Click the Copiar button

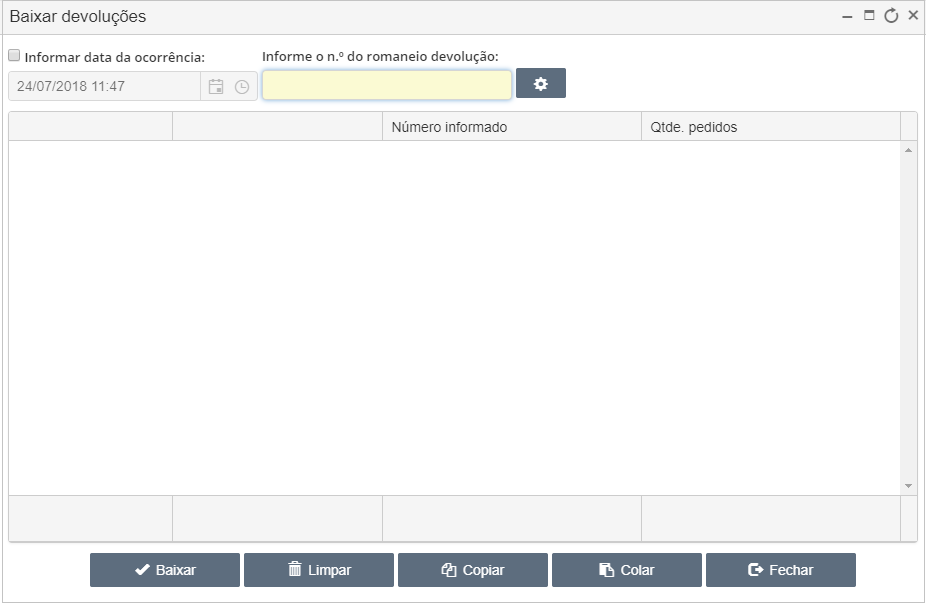[473, 570]
